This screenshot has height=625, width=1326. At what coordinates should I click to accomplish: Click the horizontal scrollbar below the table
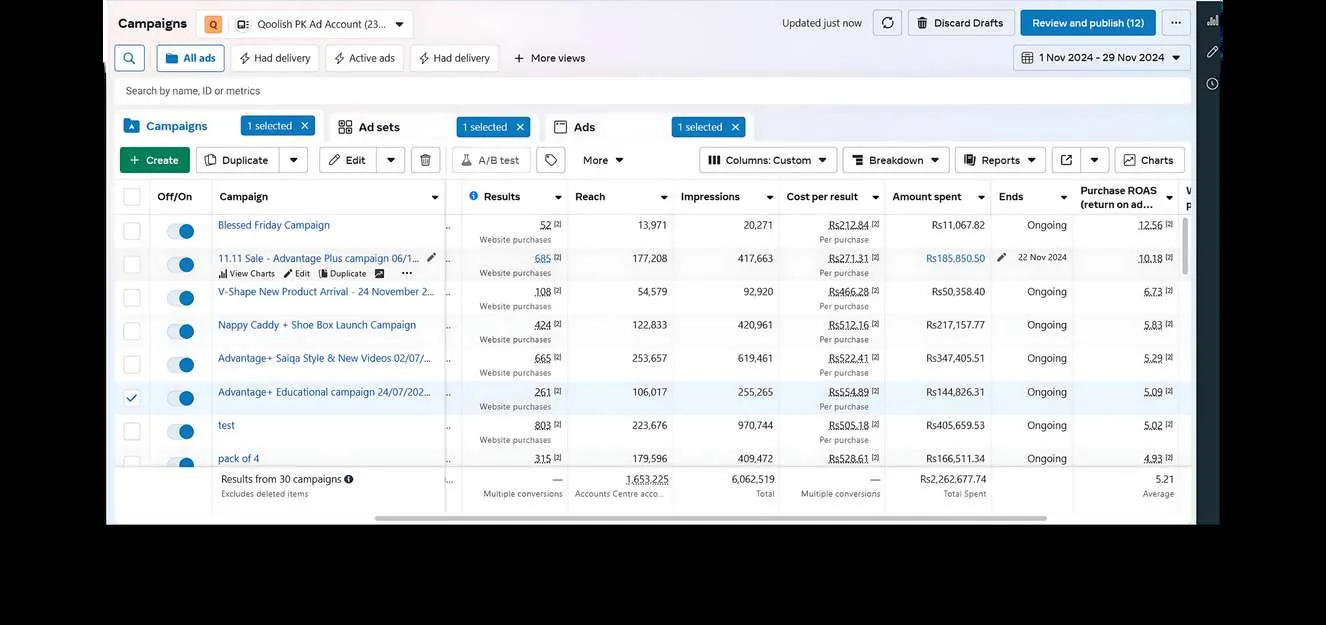[711, 518]
